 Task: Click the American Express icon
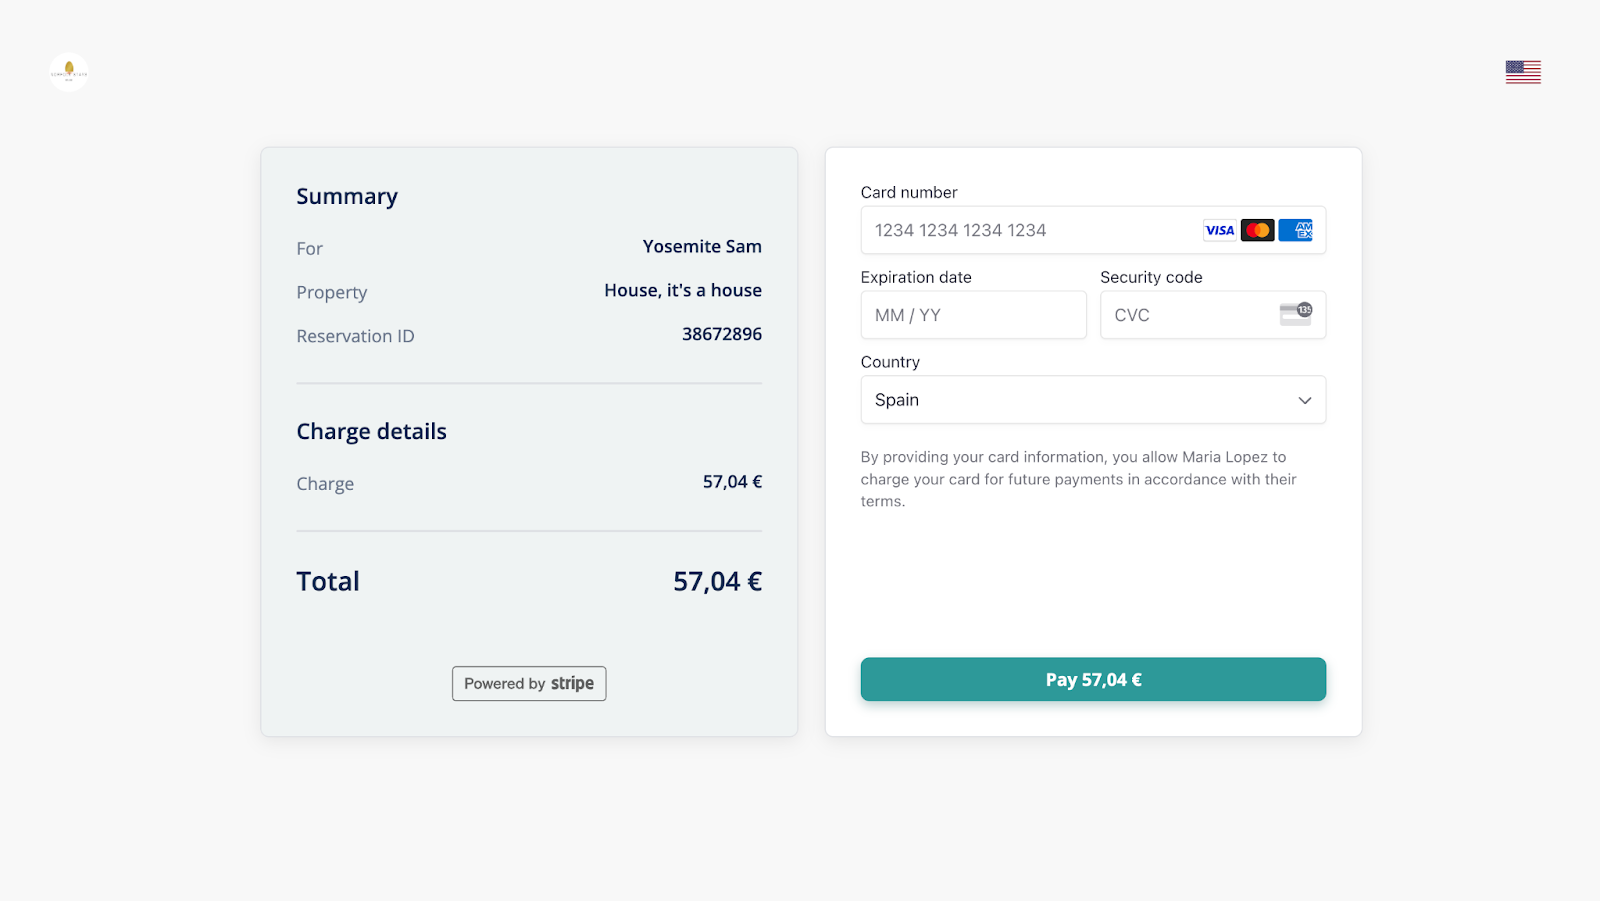1296,230
